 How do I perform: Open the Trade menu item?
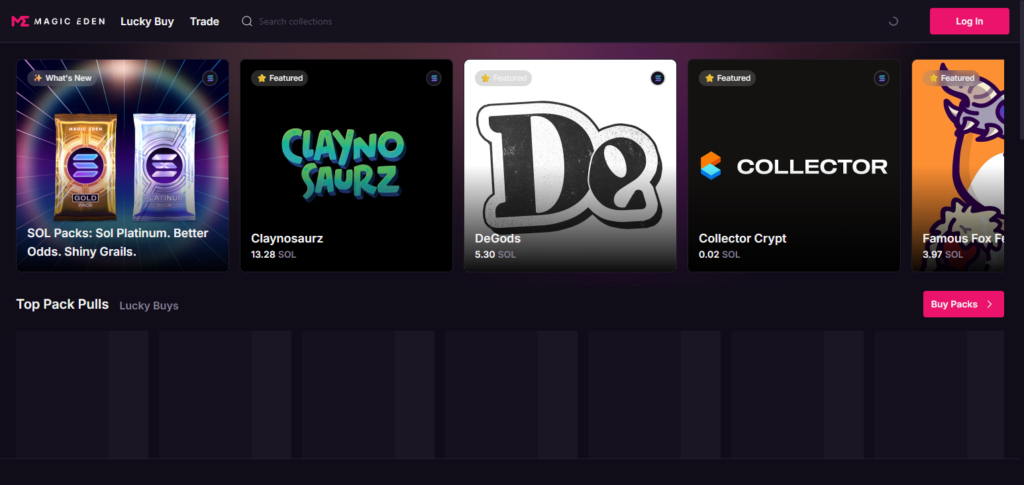pos(204,21)
